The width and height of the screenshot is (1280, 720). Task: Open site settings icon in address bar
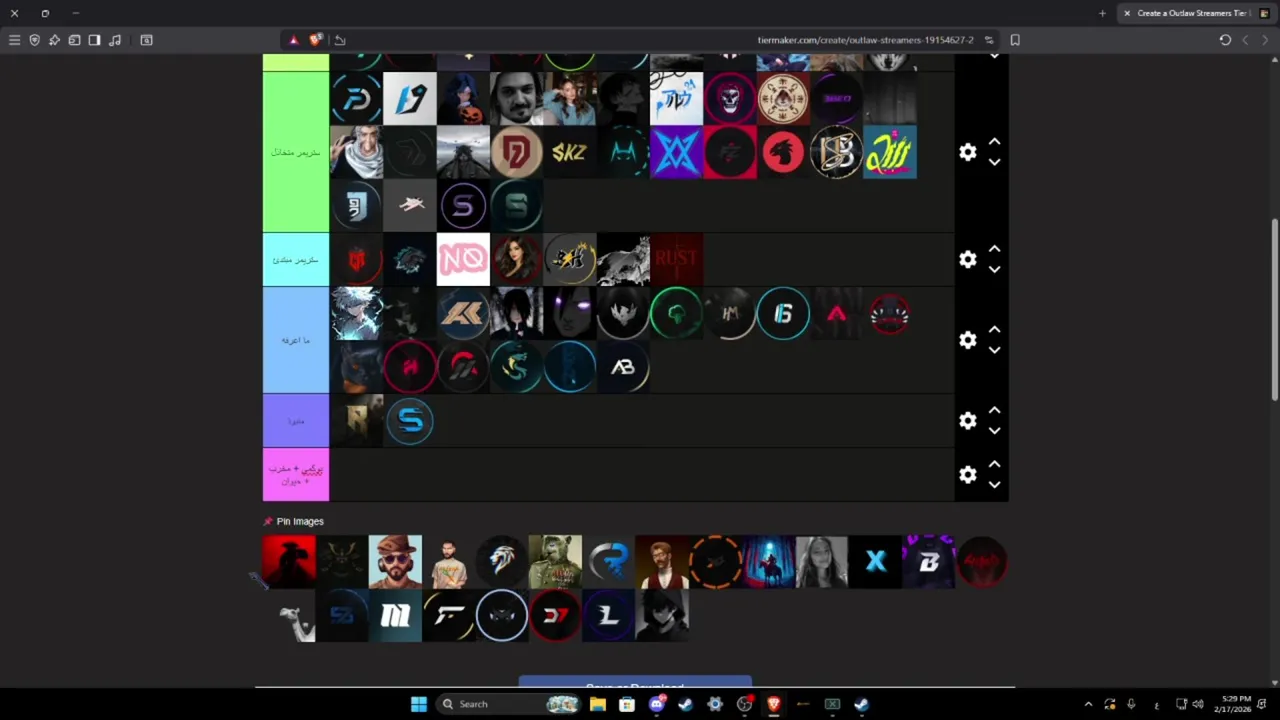coord(989,40)
